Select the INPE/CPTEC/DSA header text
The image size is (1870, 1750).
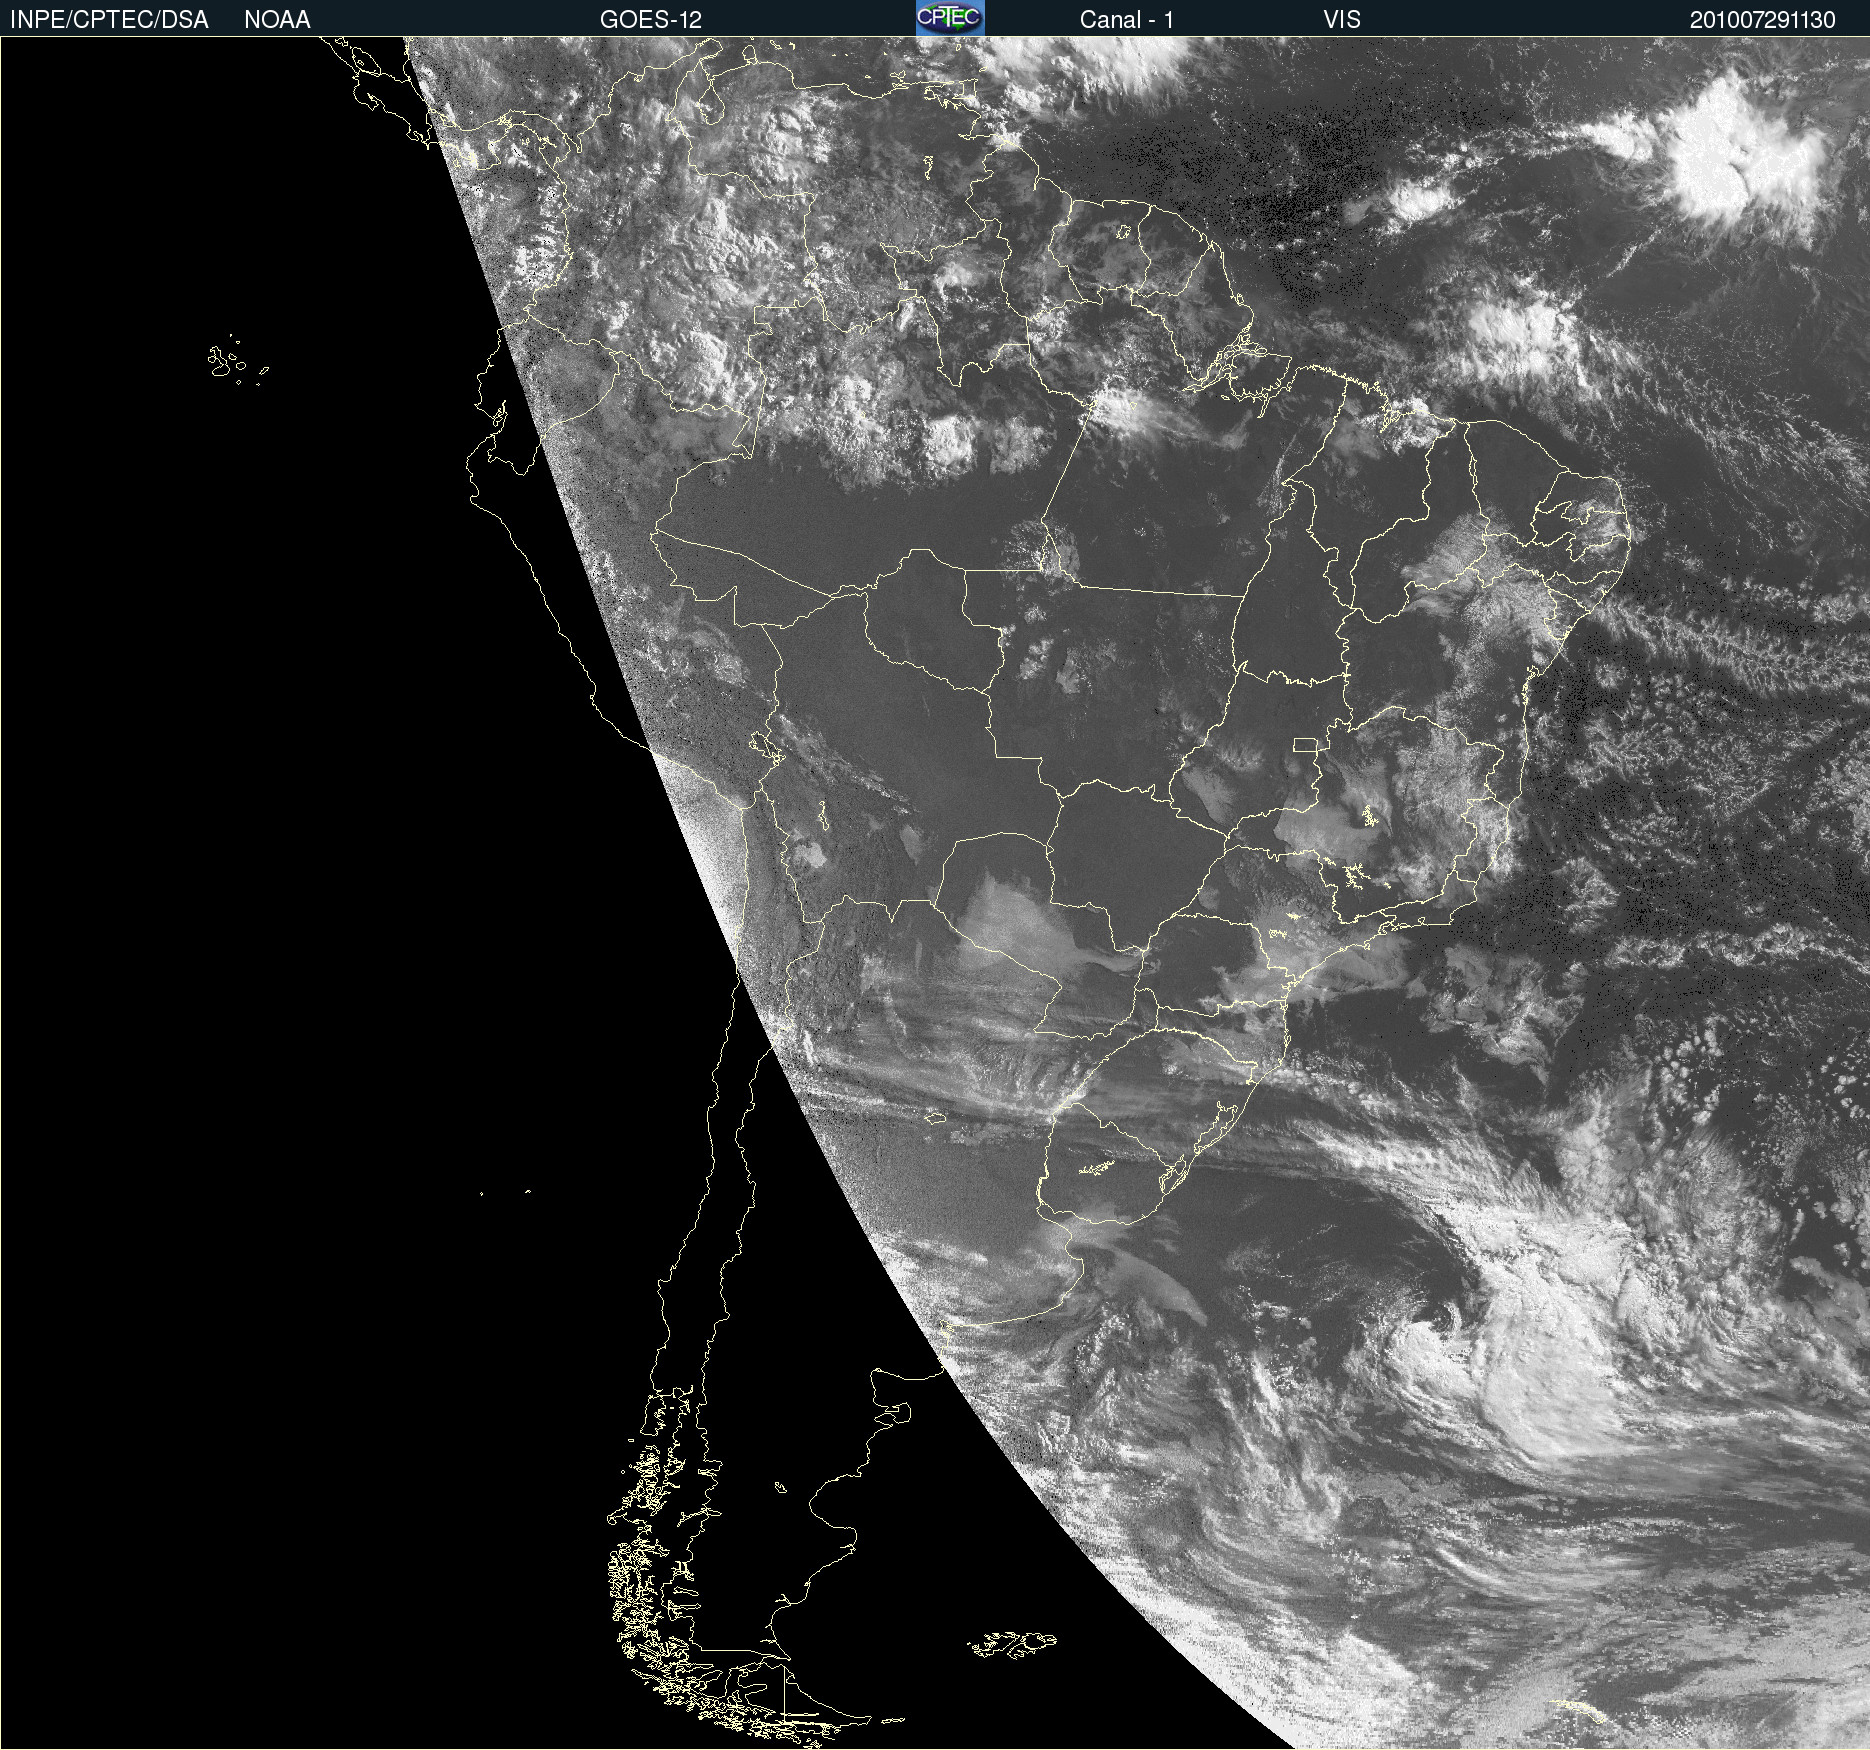click(109, 20)
